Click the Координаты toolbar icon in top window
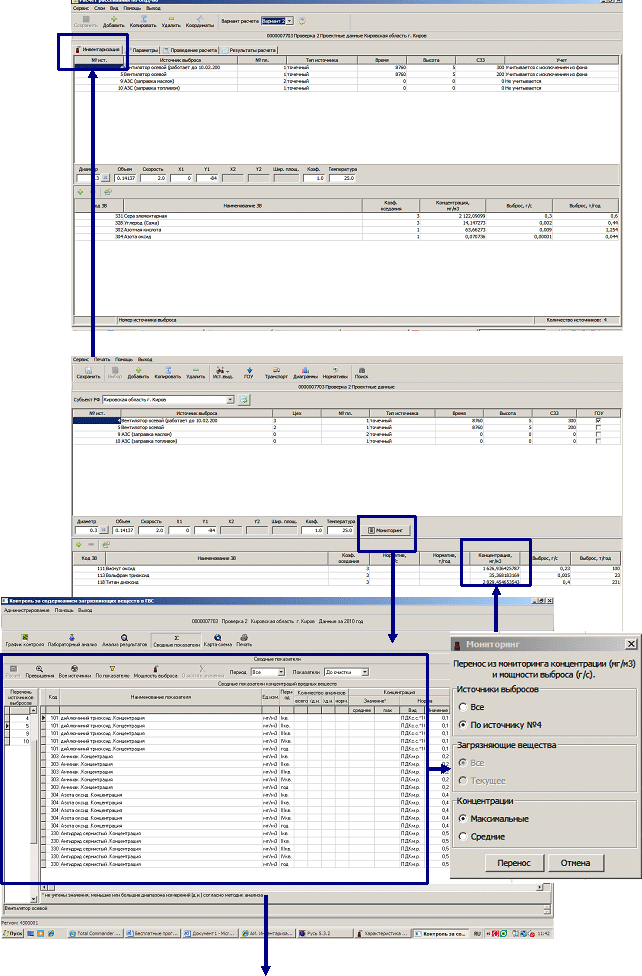 click(200, 21)
